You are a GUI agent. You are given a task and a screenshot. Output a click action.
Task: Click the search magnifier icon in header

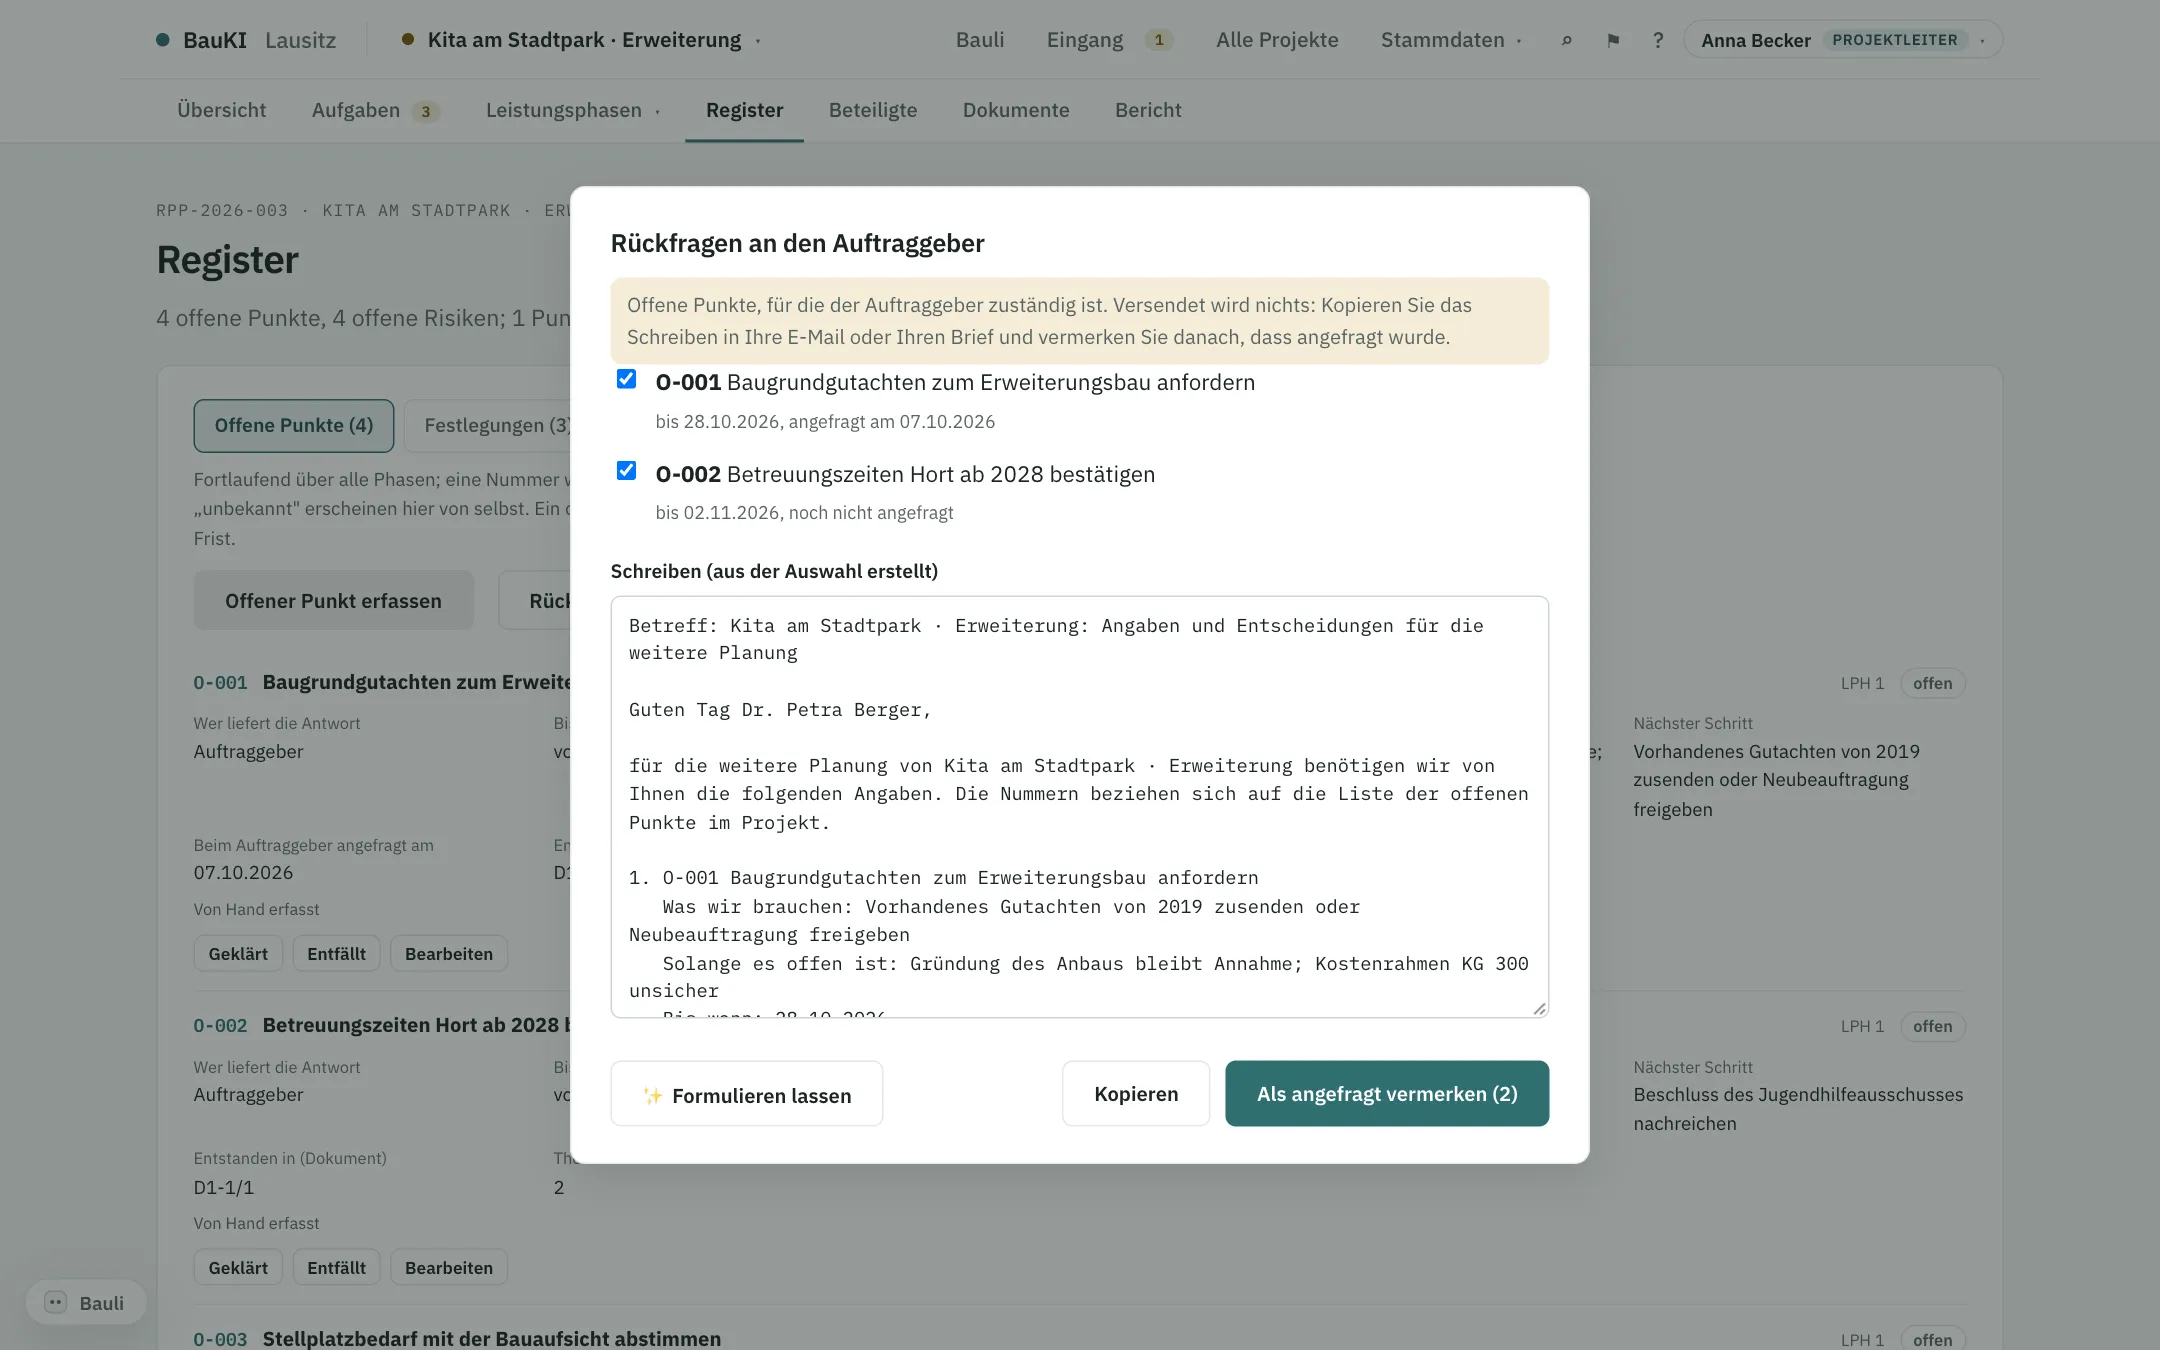[x=1567, y=40]
